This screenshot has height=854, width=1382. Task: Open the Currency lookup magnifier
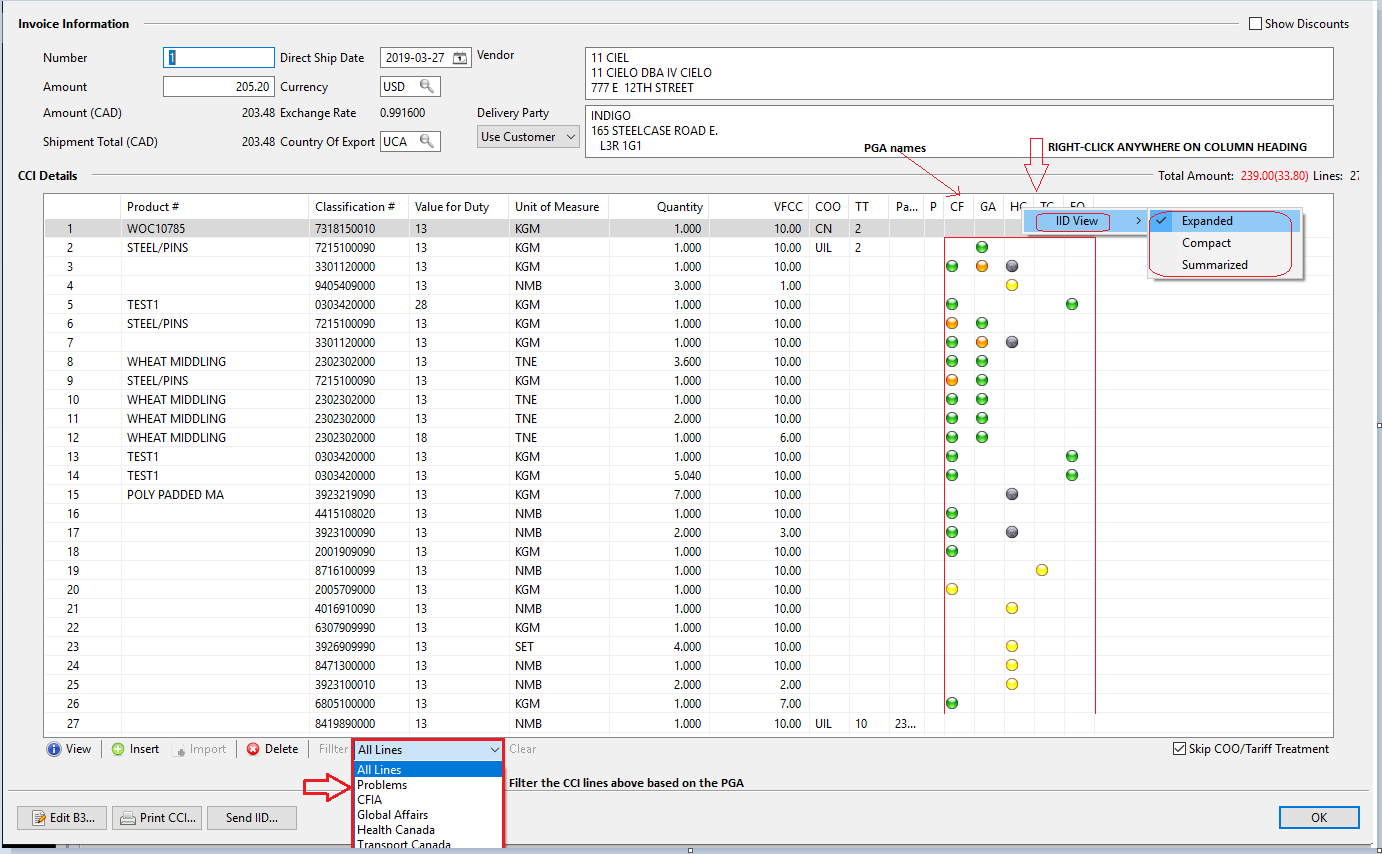427,87
